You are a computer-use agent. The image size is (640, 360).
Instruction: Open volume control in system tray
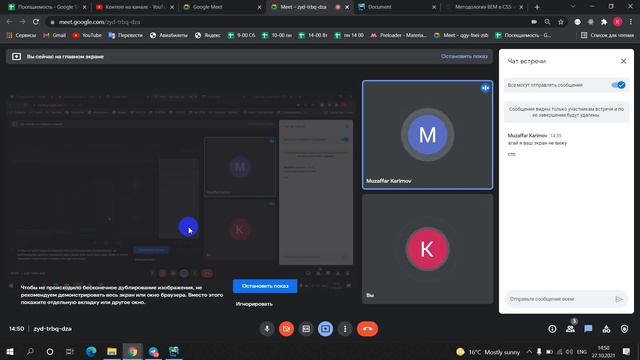pos(570,352)
